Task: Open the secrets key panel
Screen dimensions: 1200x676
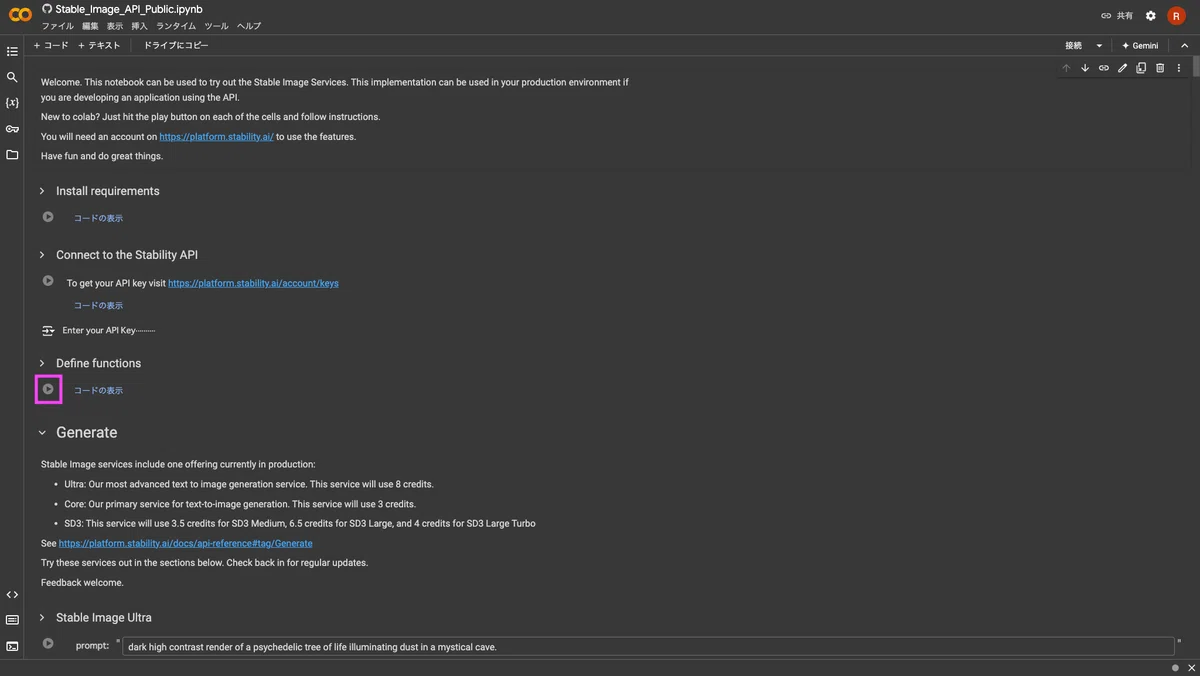Action: click(x=12, y=129)
